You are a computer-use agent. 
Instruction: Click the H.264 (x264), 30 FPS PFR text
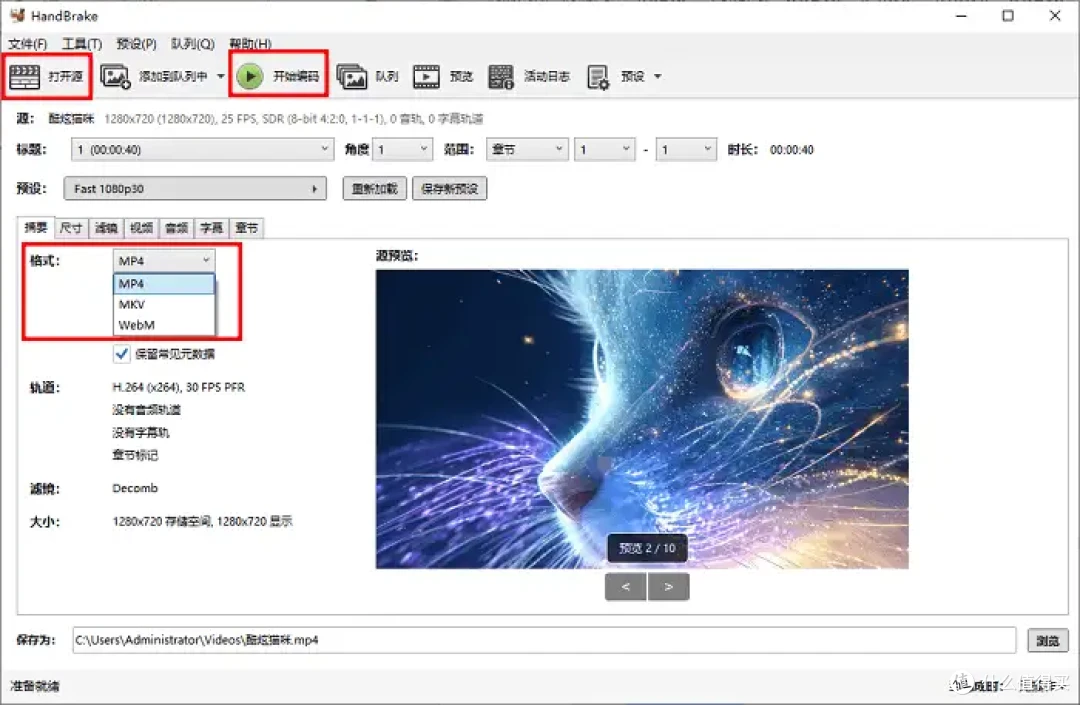(178, 387)
